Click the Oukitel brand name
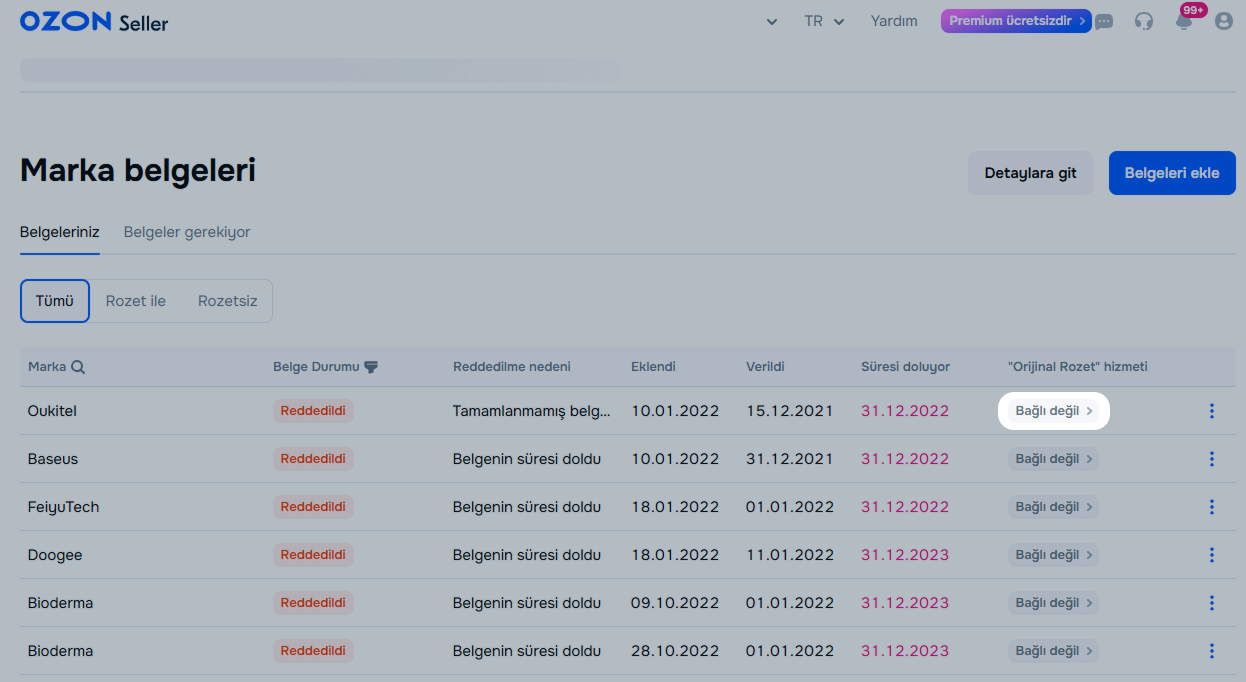1246x682 pixels. click(x=52, y=411)
